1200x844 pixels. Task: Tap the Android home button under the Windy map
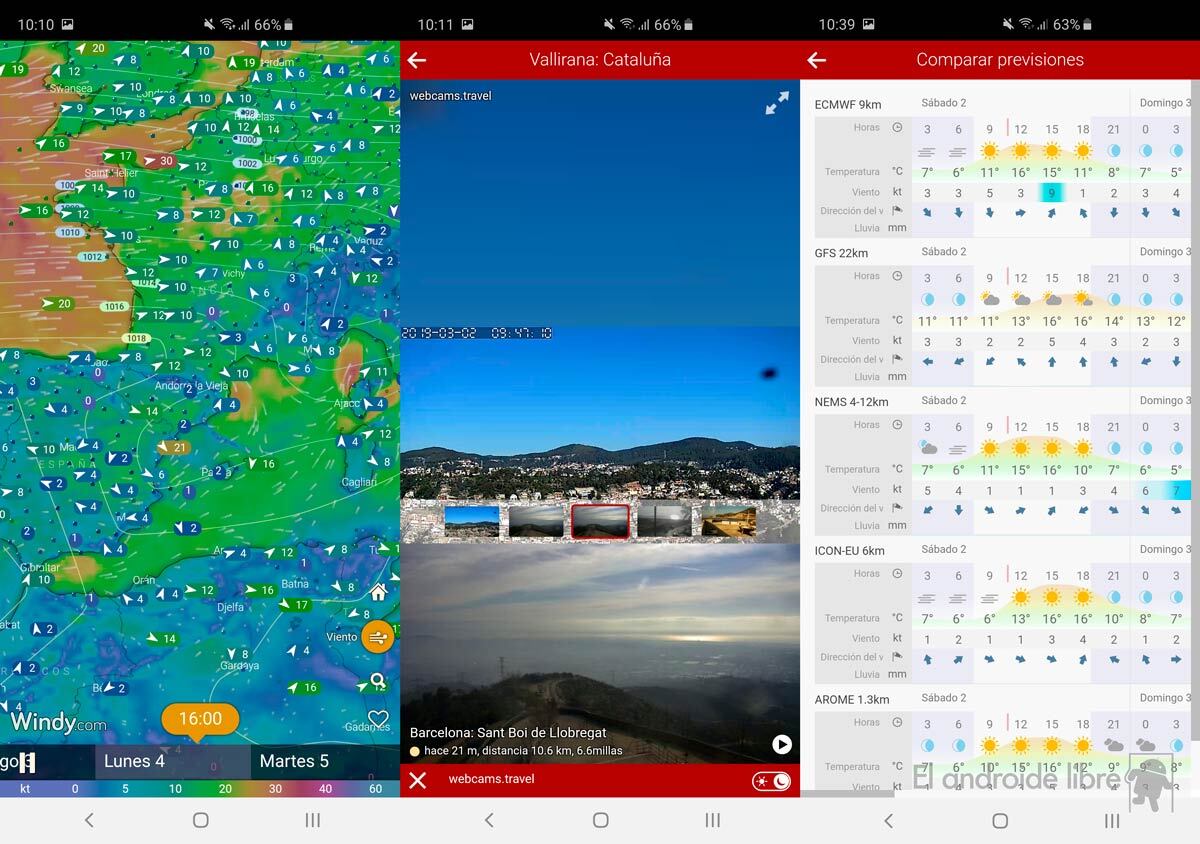tap(200, 820)
